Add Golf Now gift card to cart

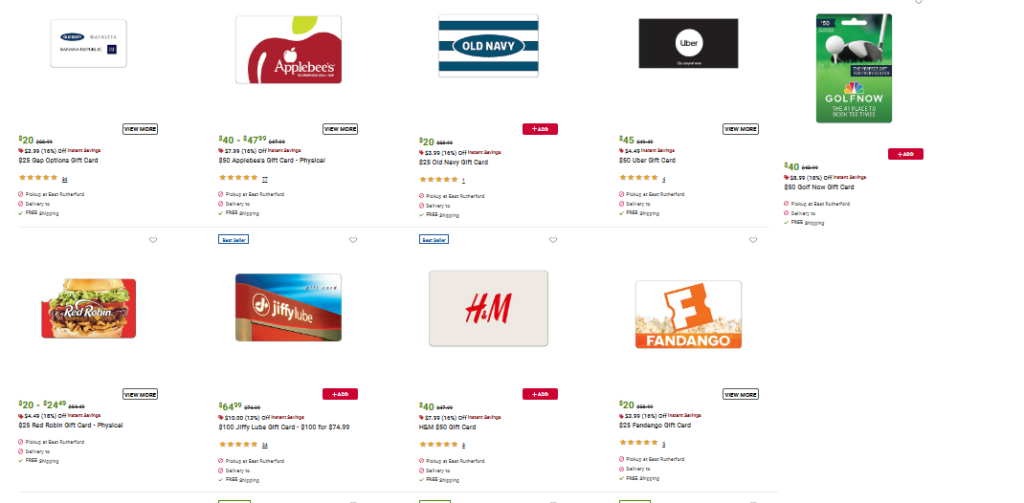click(x=905, y=154)
